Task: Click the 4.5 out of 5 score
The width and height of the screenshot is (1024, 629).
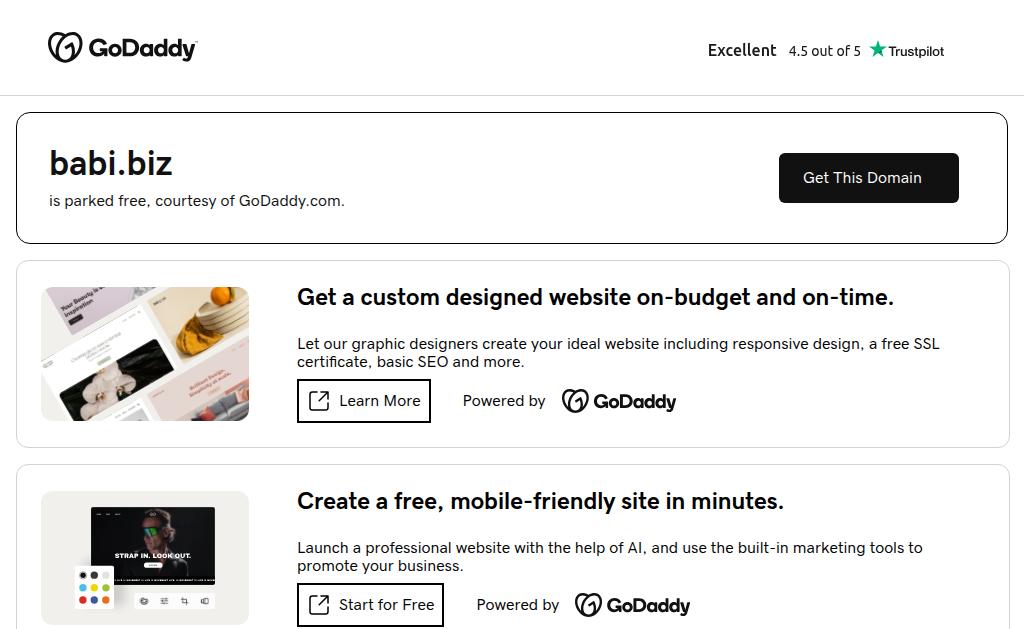Action: click(x=824, y=51)
